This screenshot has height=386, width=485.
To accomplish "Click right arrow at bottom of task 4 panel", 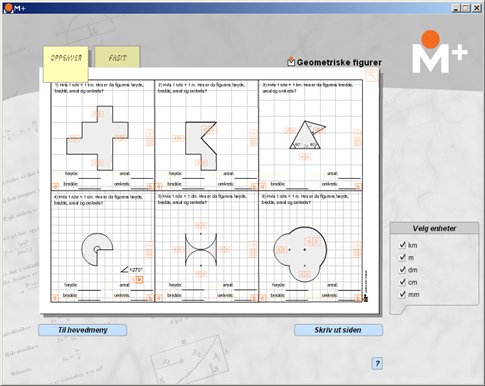I will click(150, 298).
